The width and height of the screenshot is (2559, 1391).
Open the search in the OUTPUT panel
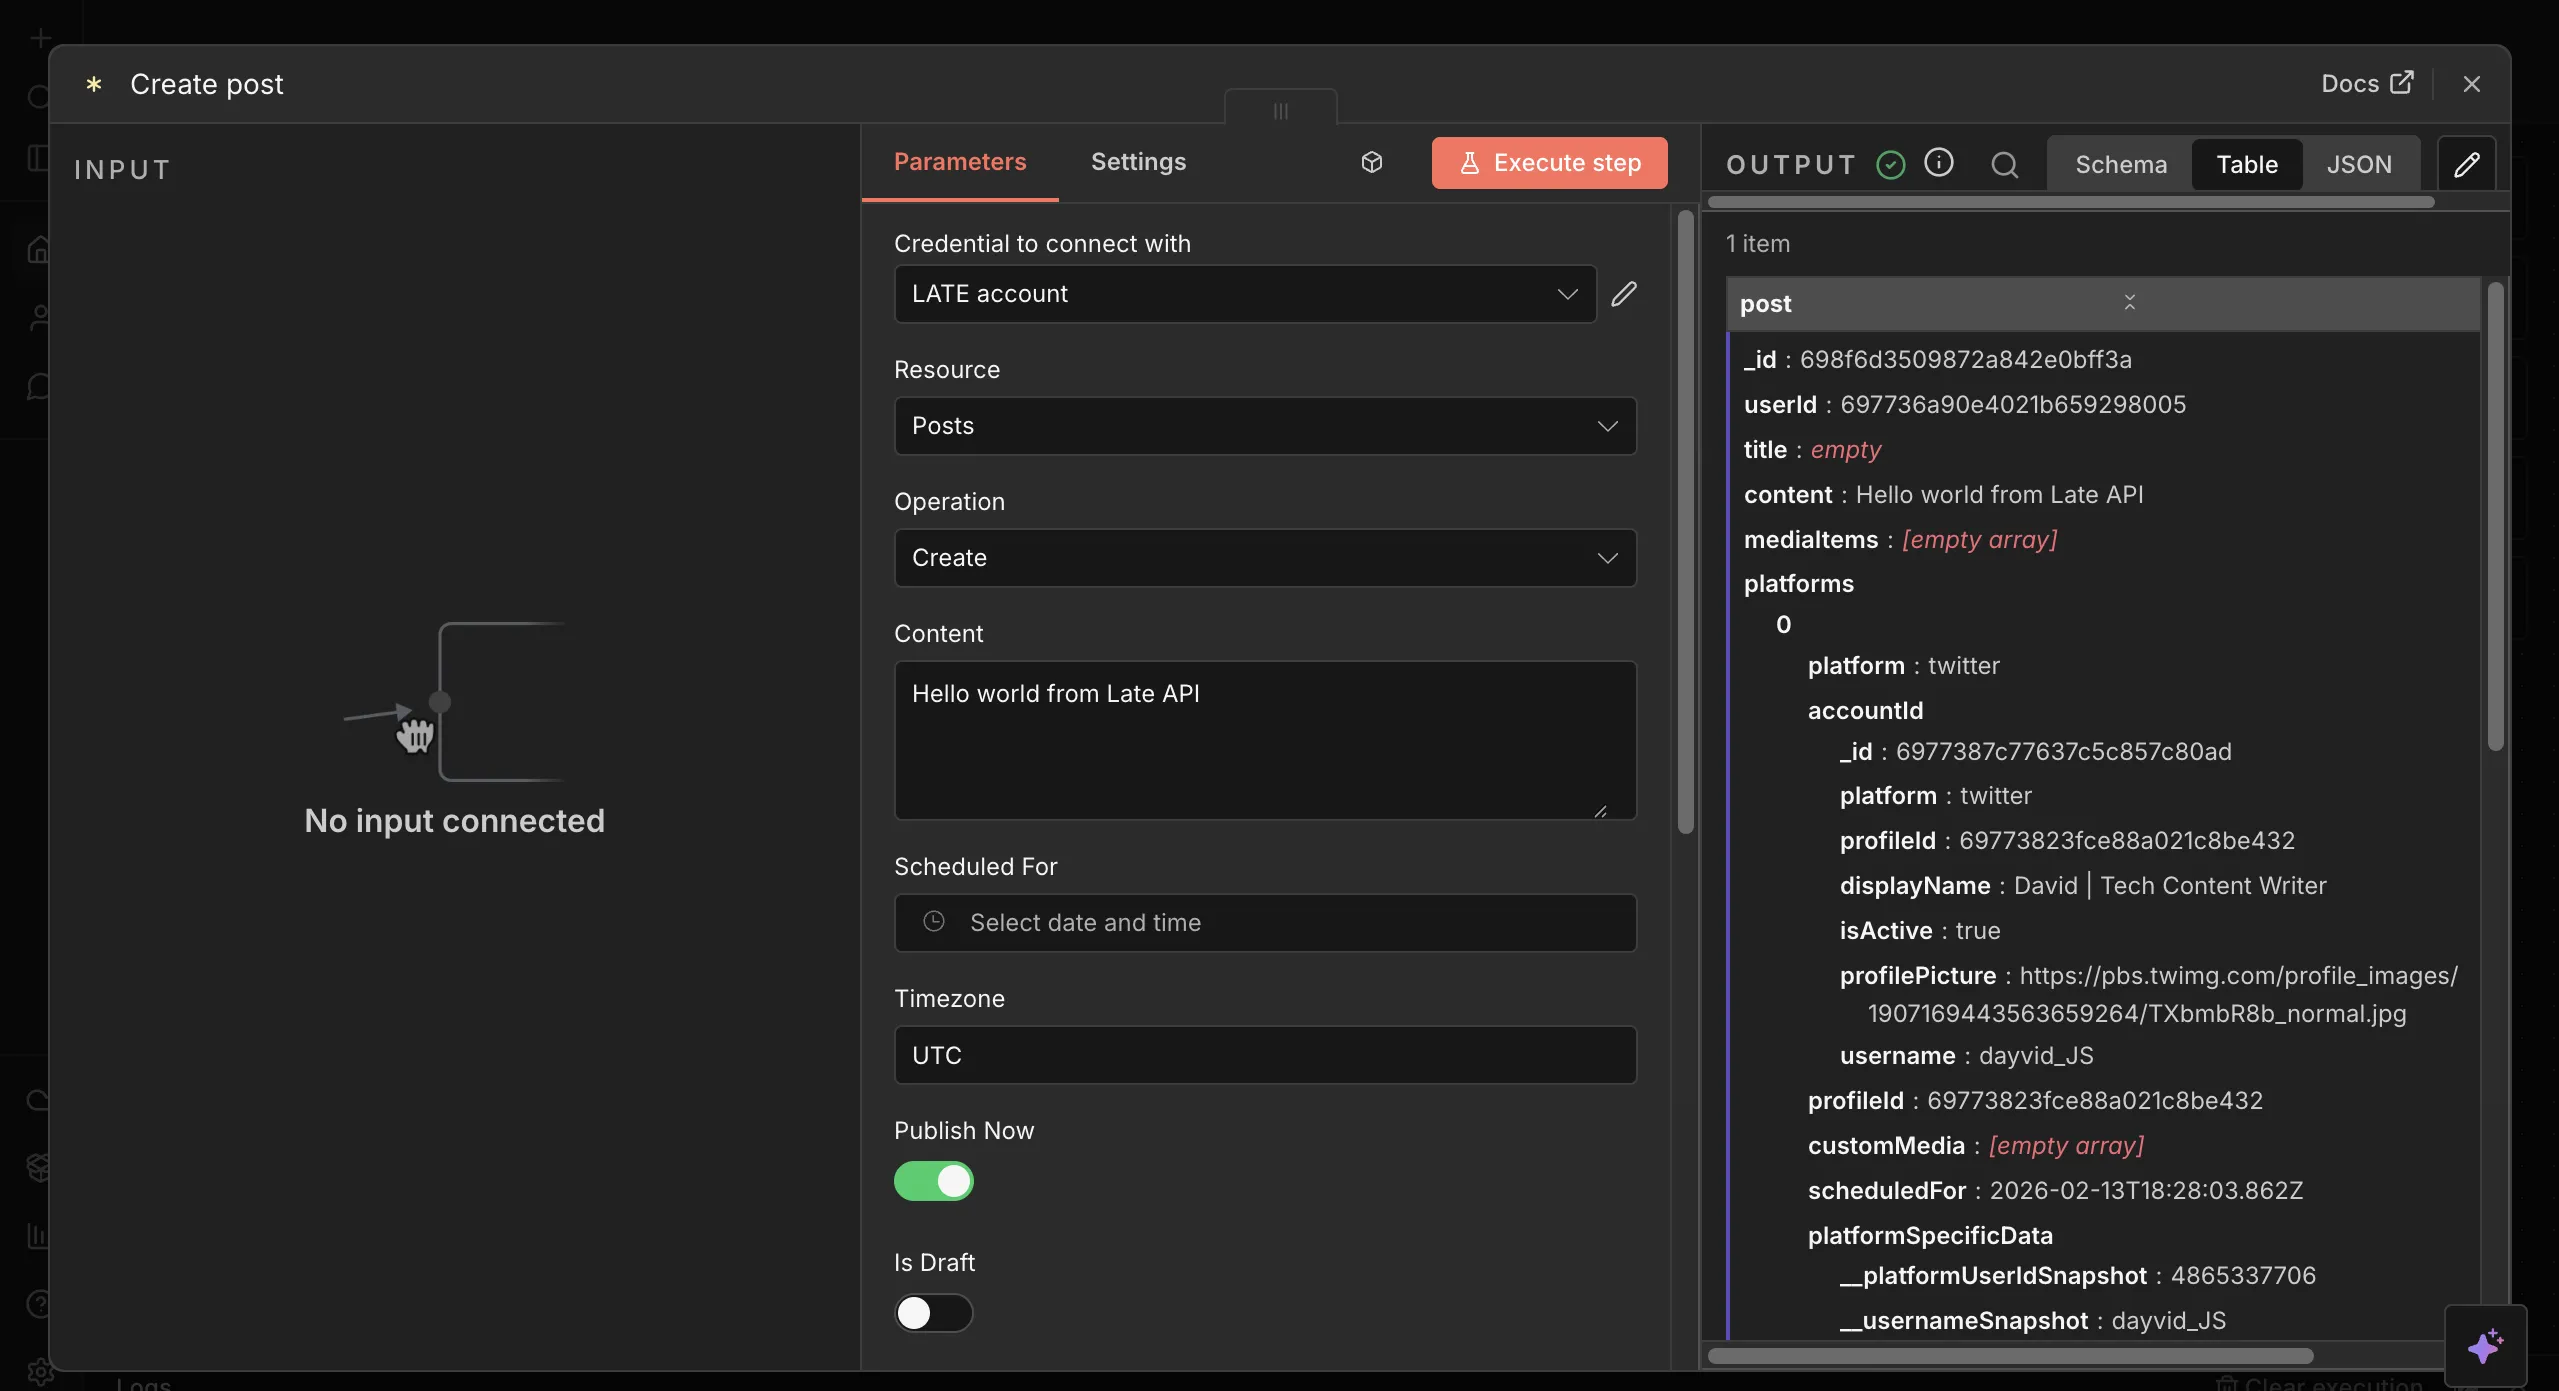click(x=2004, y=164)
